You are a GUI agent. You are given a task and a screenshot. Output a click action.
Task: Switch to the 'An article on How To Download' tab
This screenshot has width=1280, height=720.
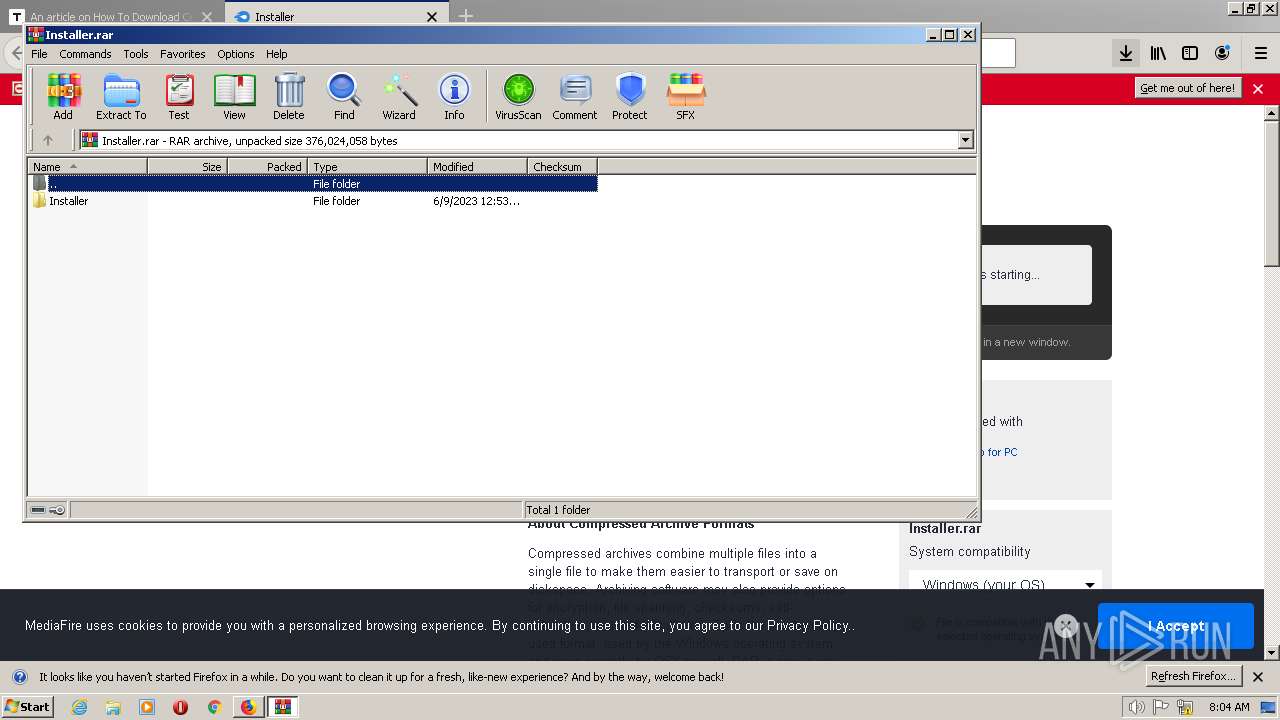click(x=112, y=16)
